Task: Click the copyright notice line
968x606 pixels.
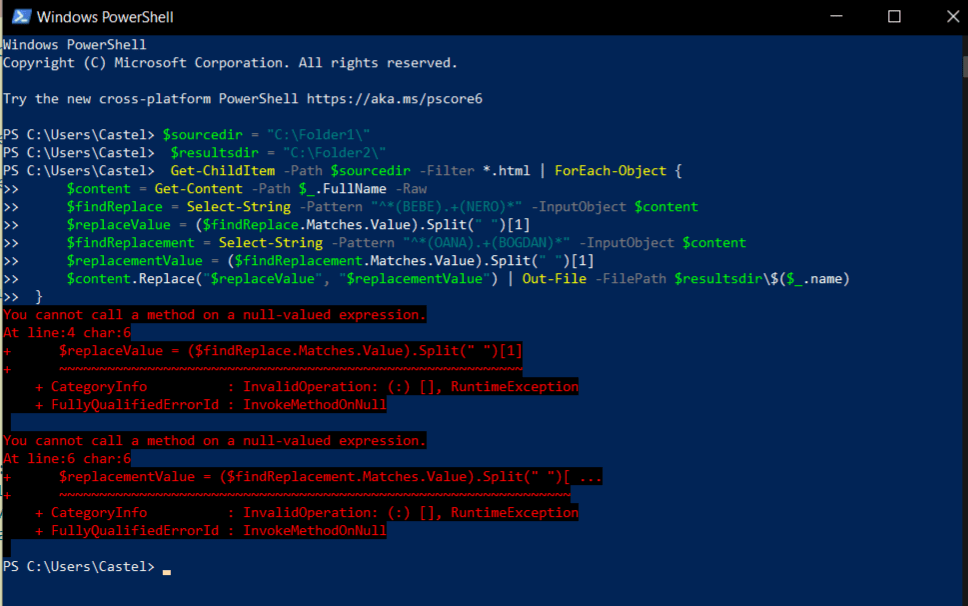Action: pyautogui.click(x=230, y=62)
